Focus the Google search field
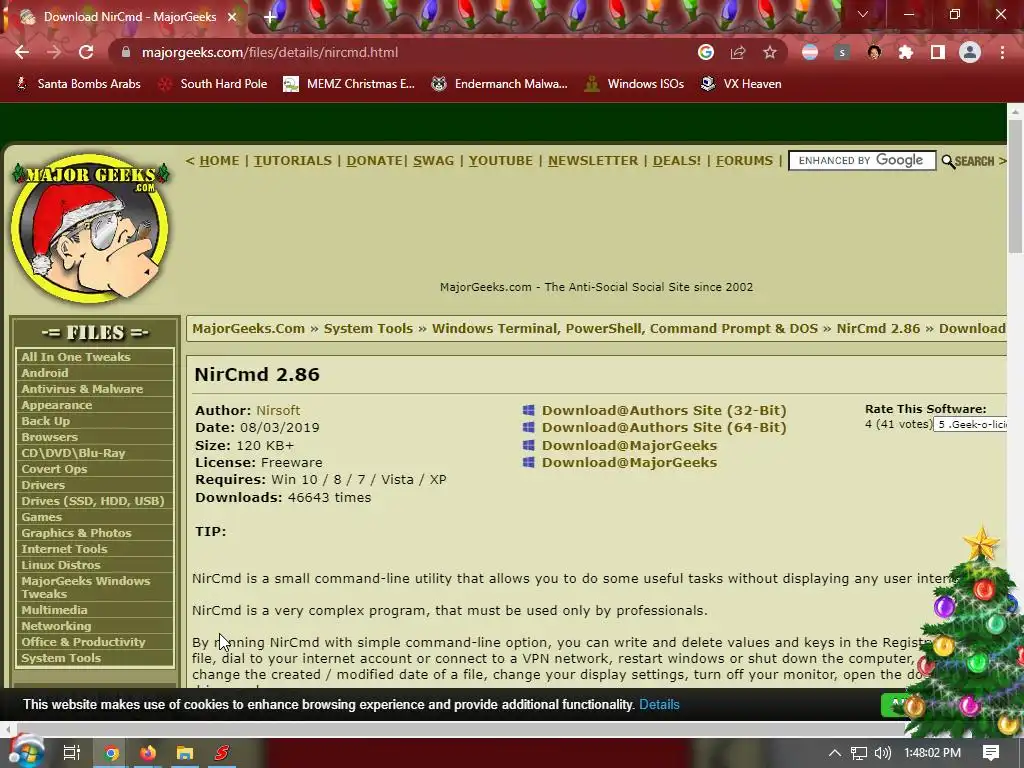This screenshot has width=1024, height=768. click(862, 161)
